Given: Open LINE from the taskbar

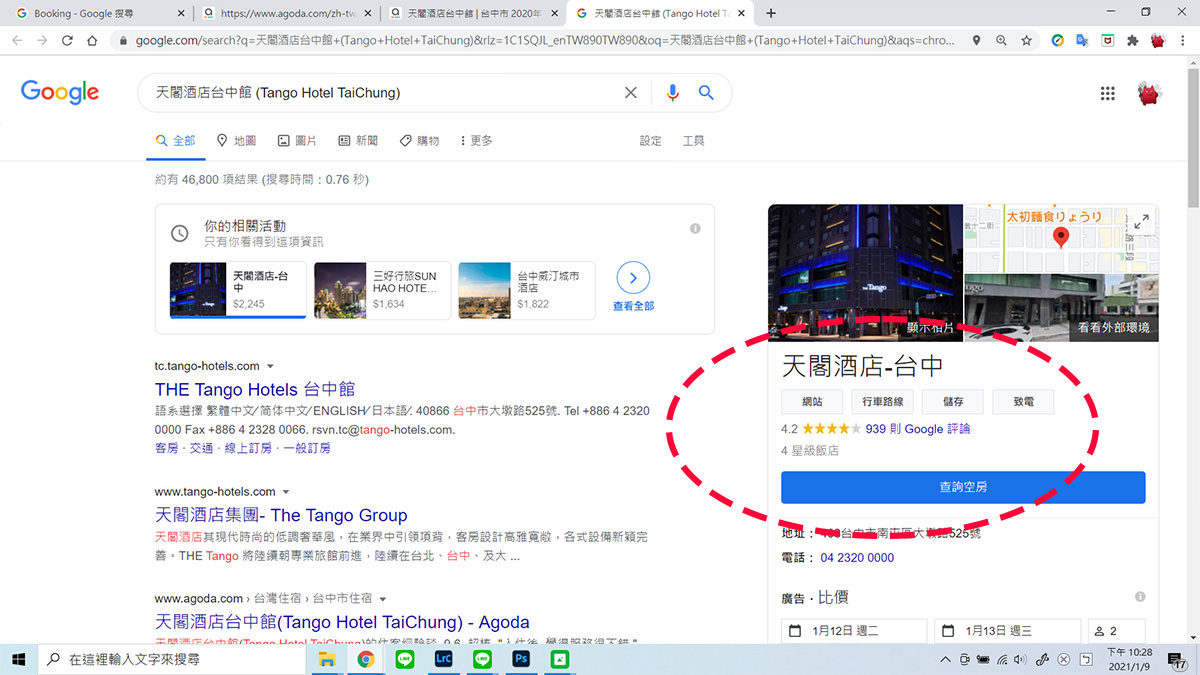Looking at the screenshot, I should point(404,659).
